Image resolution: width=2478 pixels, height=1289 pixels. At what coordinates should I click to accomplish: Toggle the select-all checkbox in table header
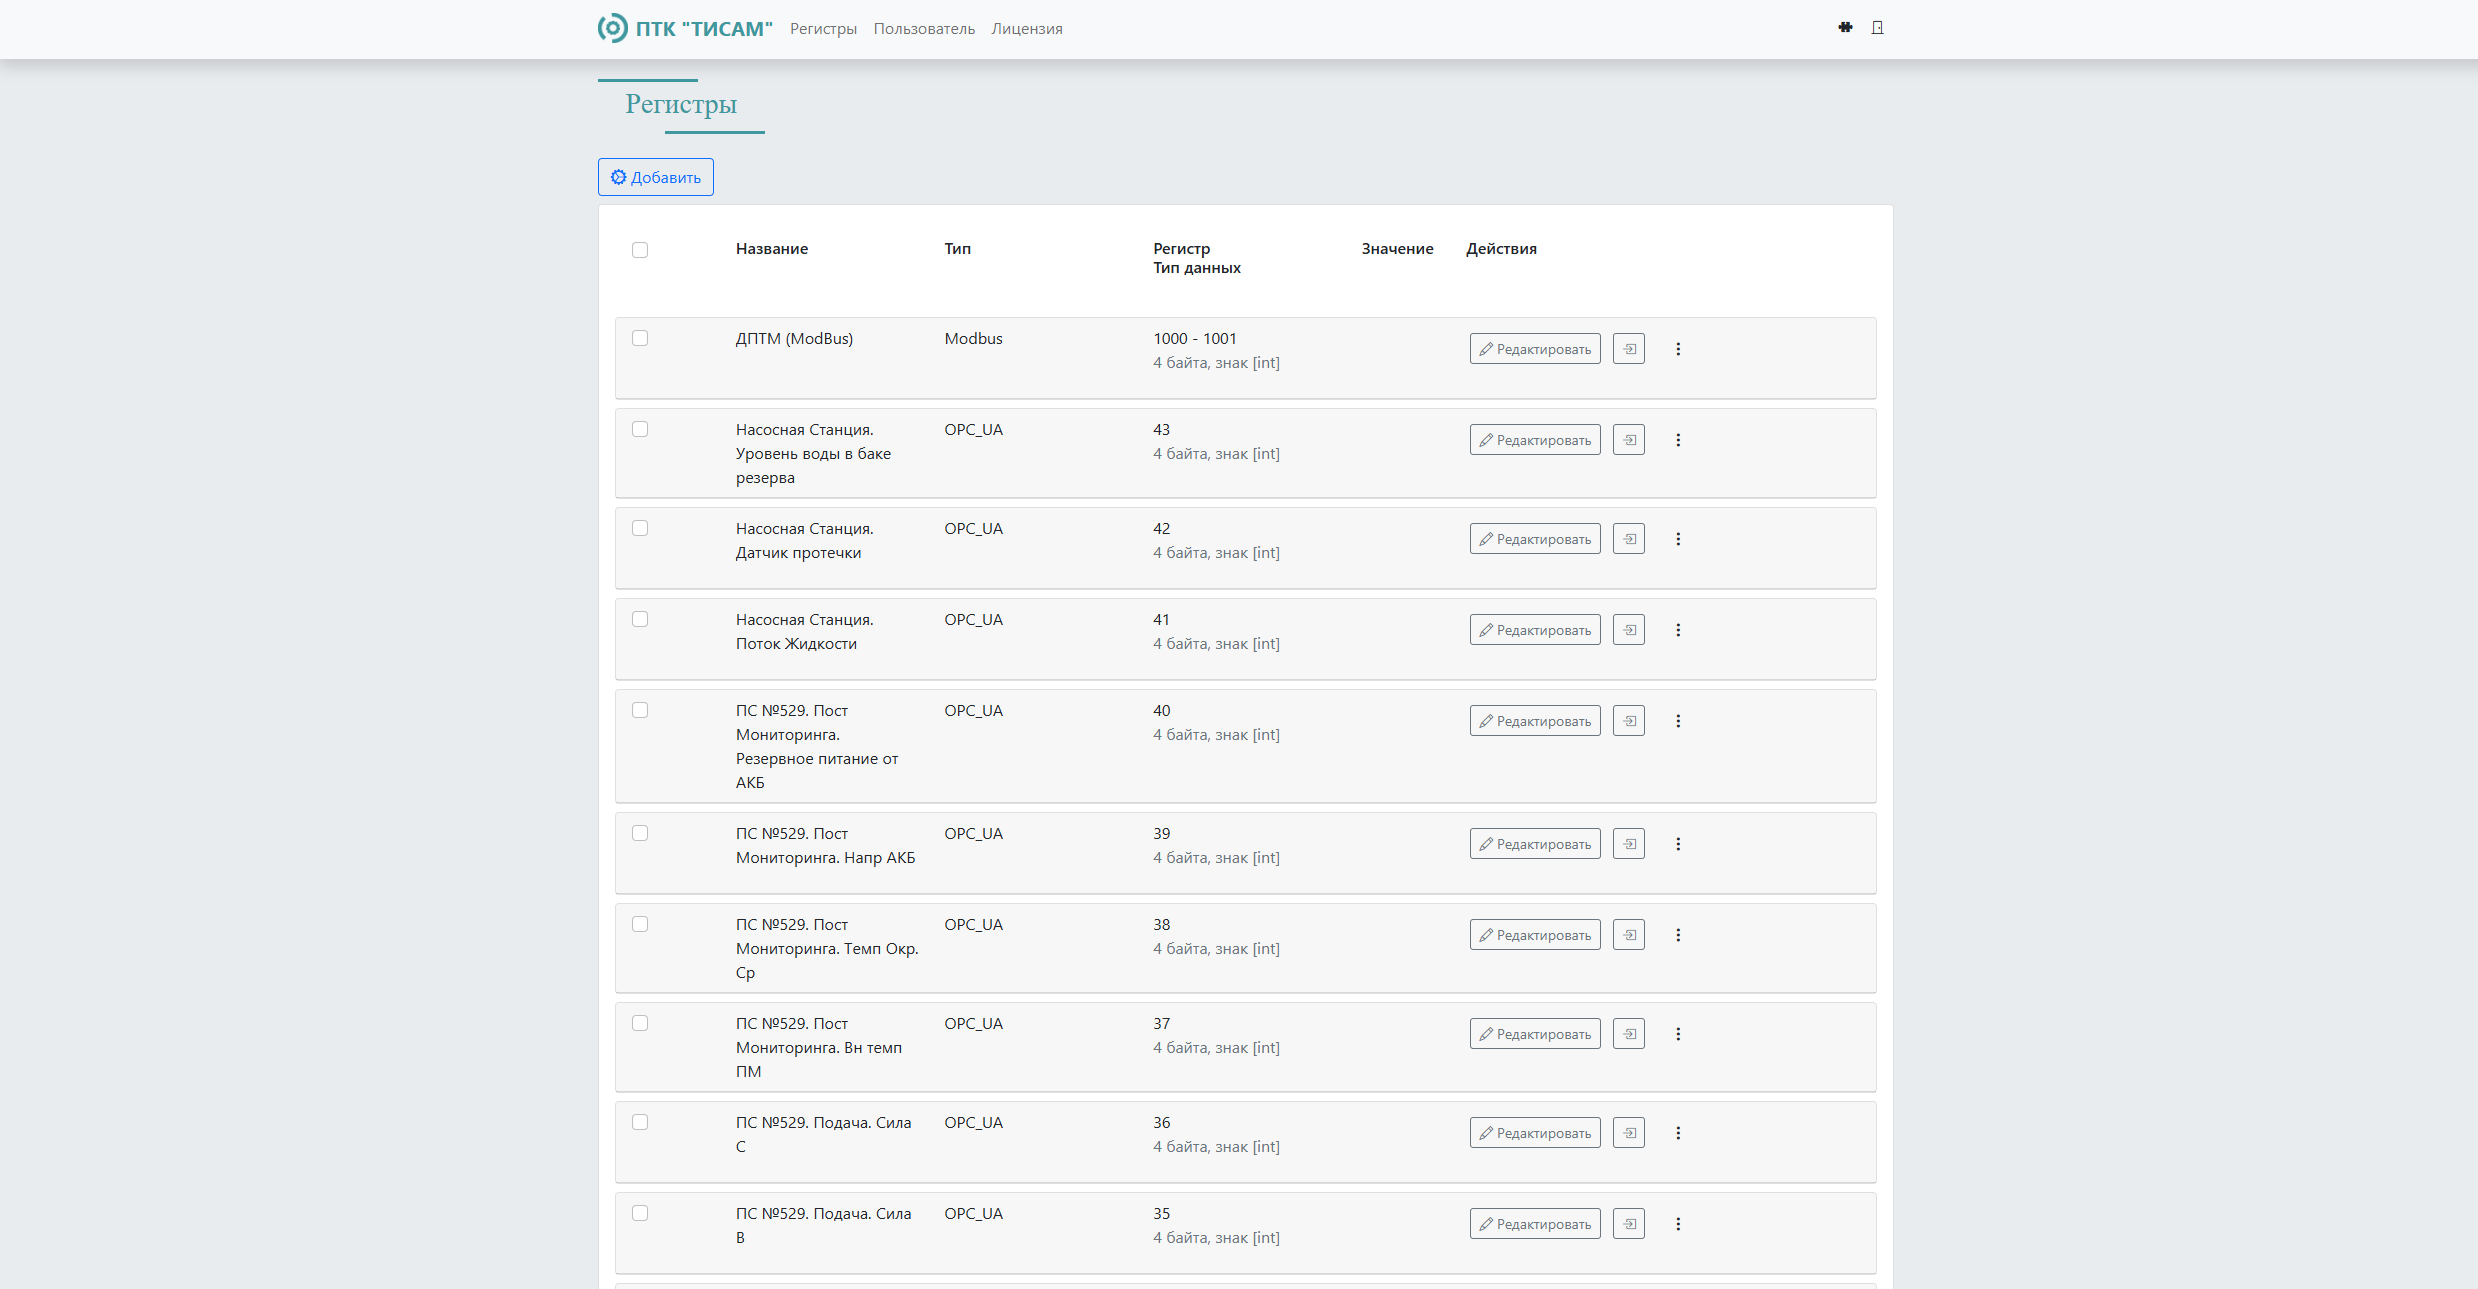coord(640,250)
